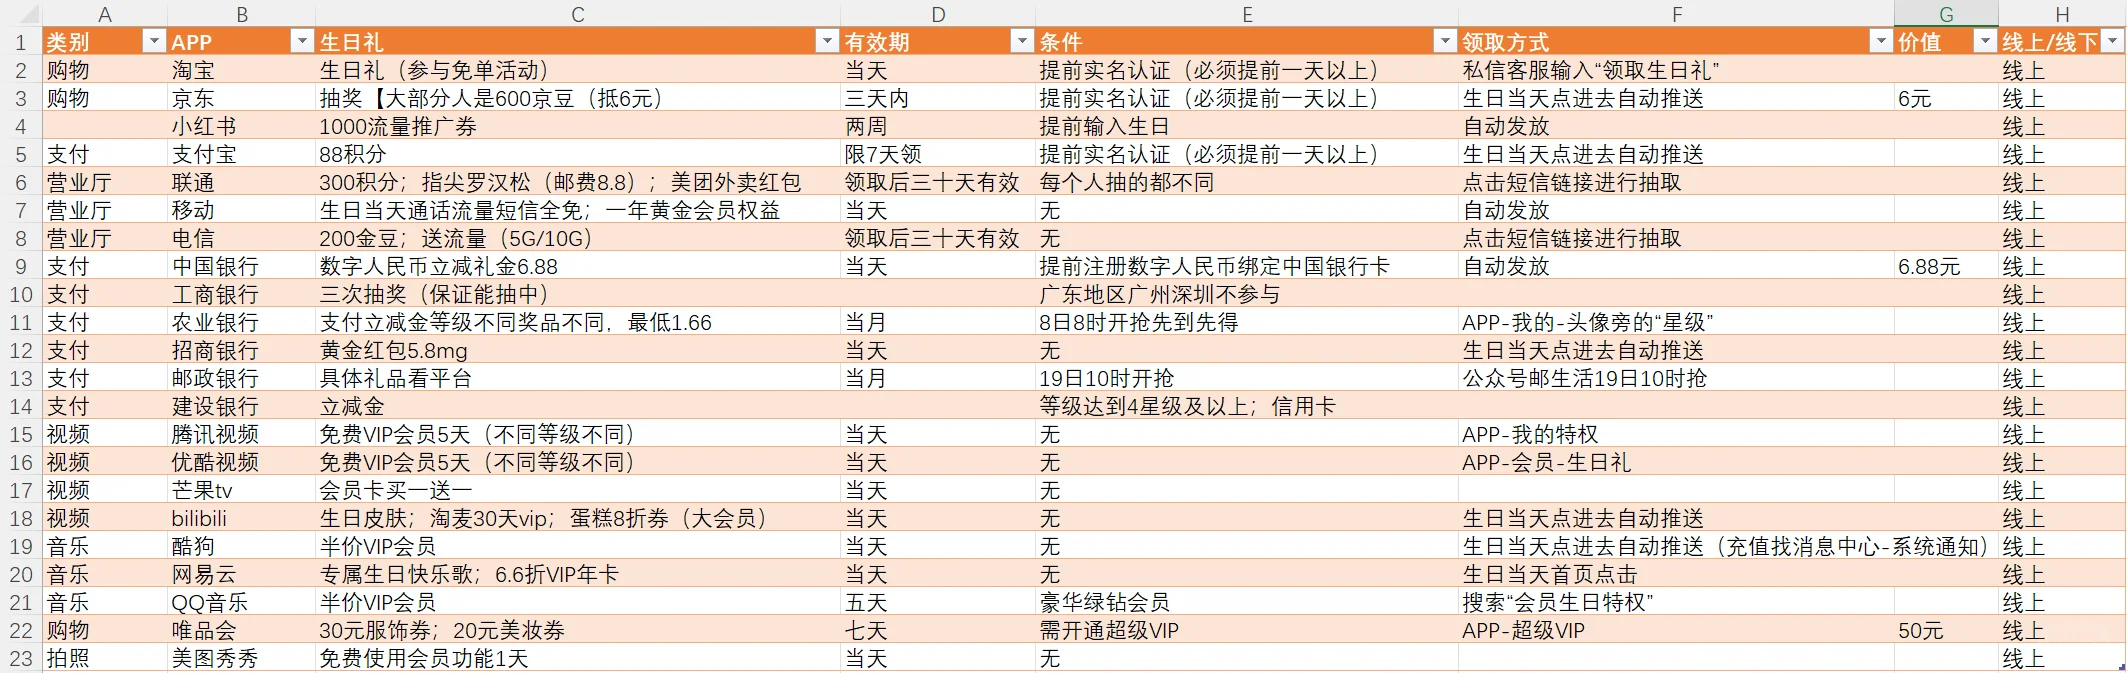
Task: Open the filter dropdown for 类别 column
Action: coord(153,41)
